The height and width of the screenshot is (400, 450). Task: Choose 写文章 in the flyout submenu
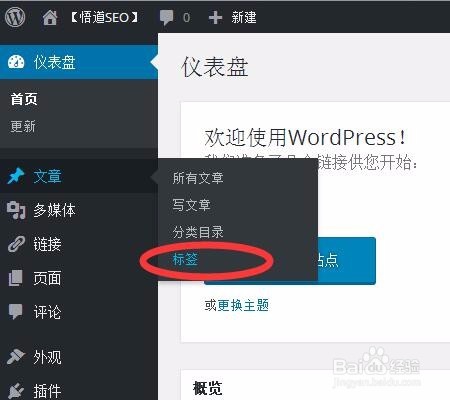coord(191,205)
